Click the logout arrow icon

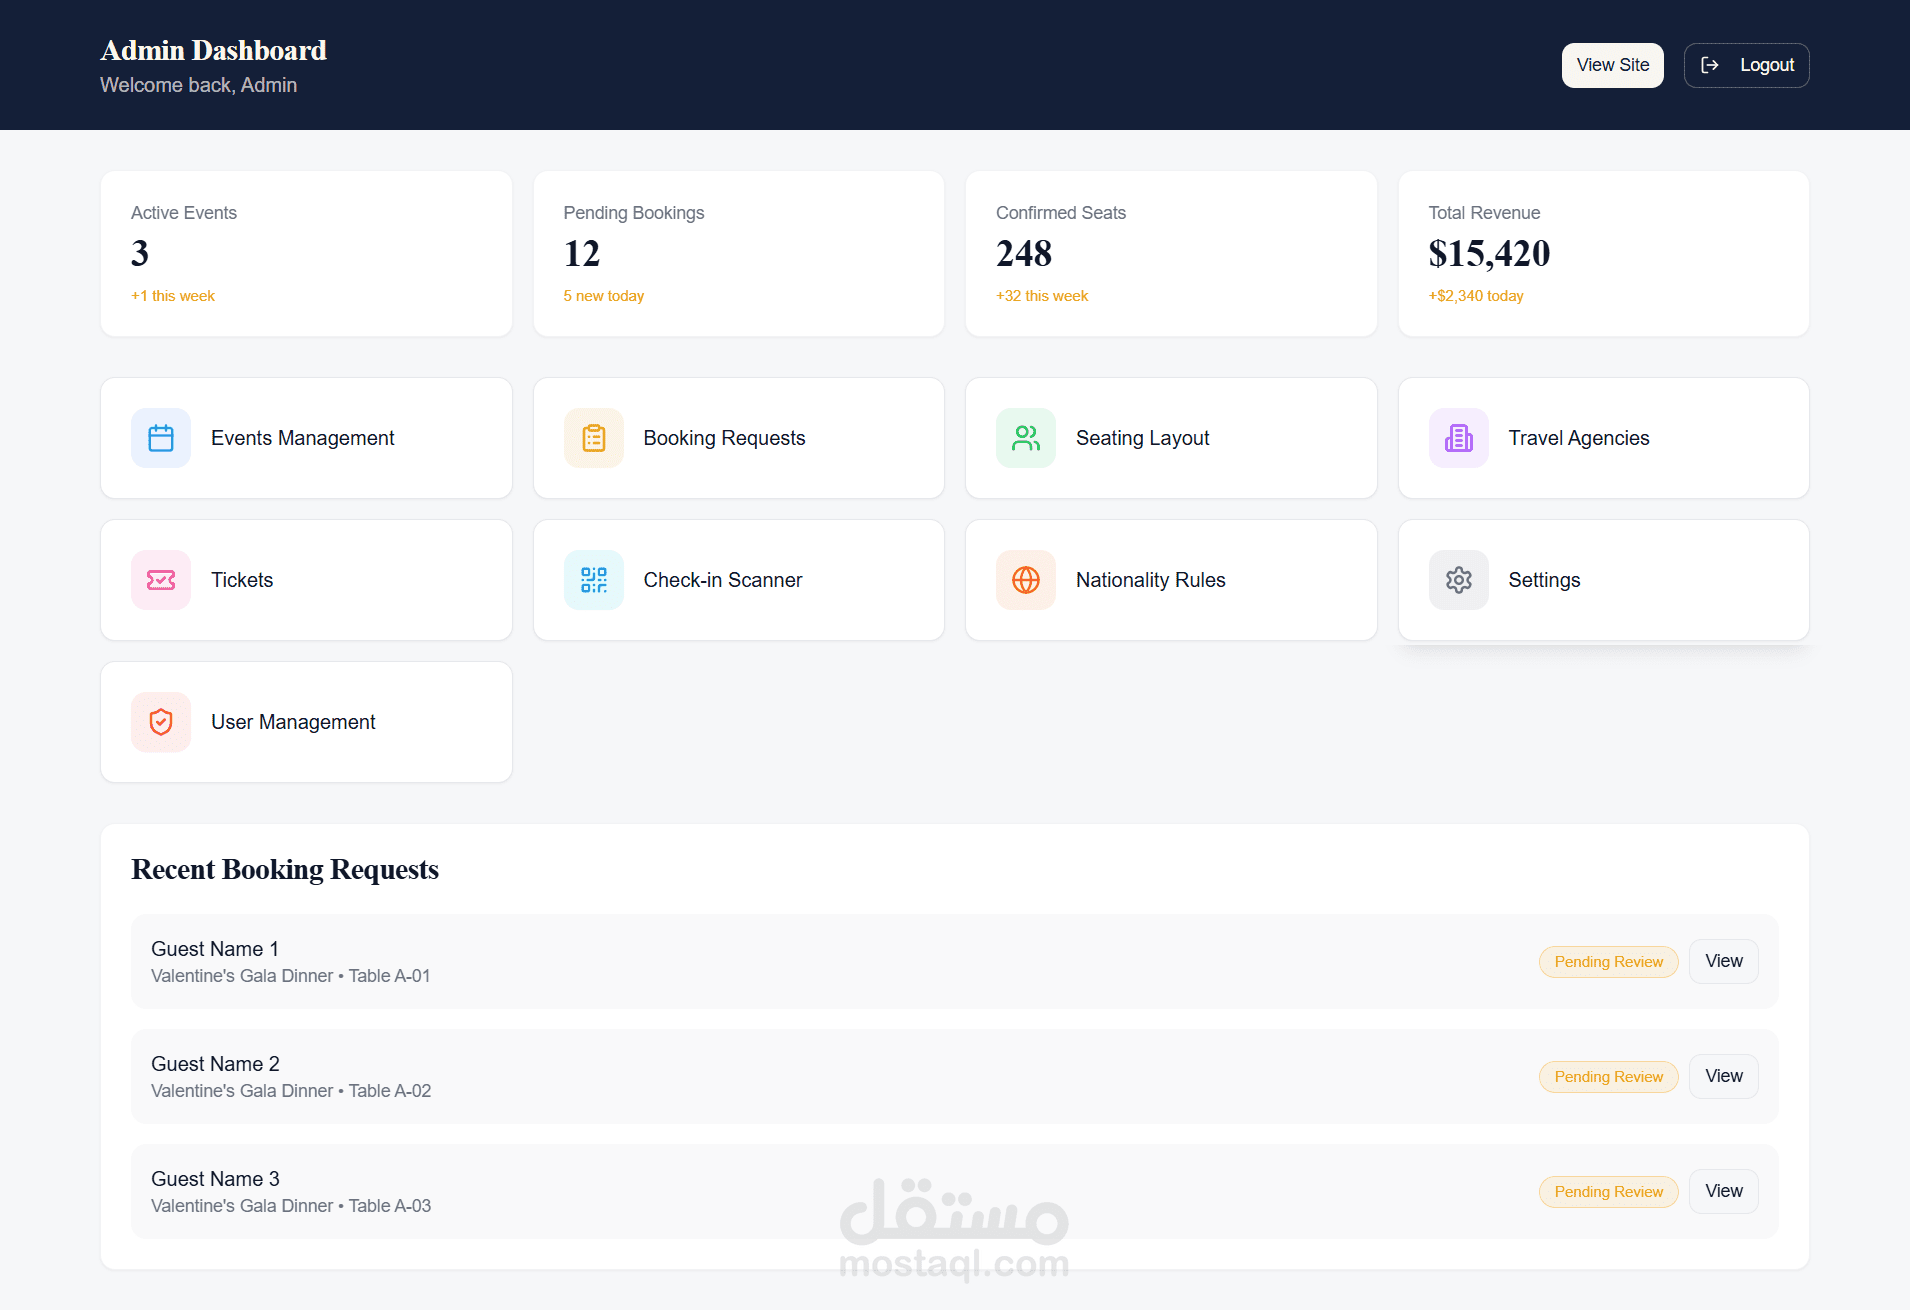tap(1710, 65)
